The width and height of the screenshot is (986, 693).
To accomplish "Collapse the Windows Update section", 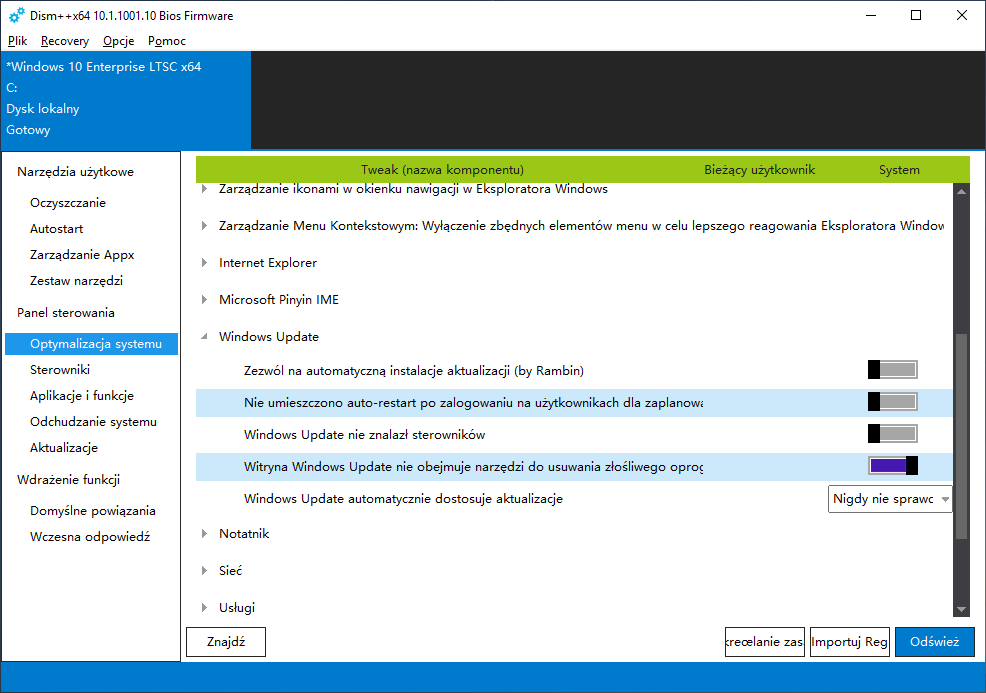I will [206, 338].
